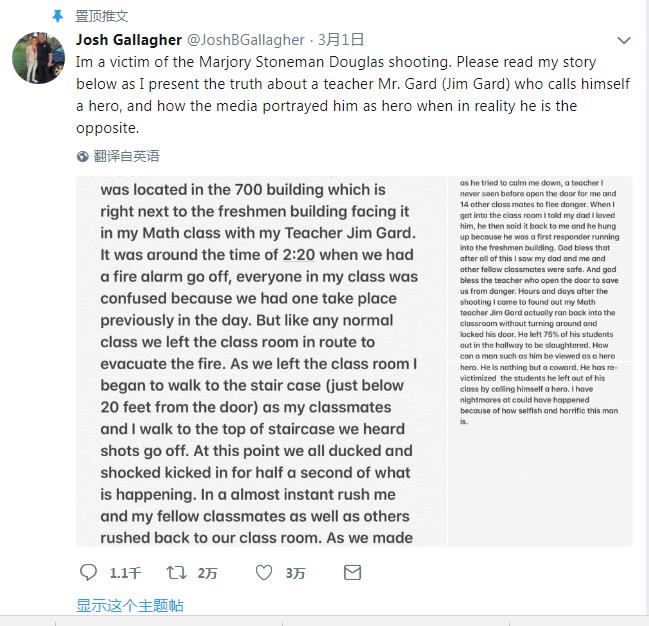Click the envelope direct message icon
This screenshot has width=649, height=626.
click(352, 573)
